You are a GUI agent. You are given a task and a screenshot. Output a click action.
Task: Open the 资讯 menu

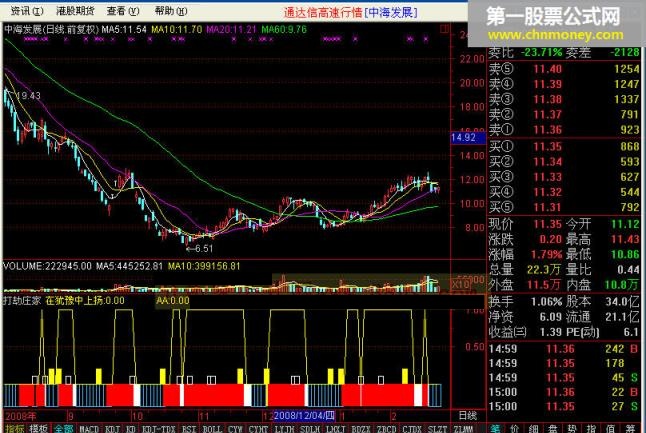tap(27, 11)
